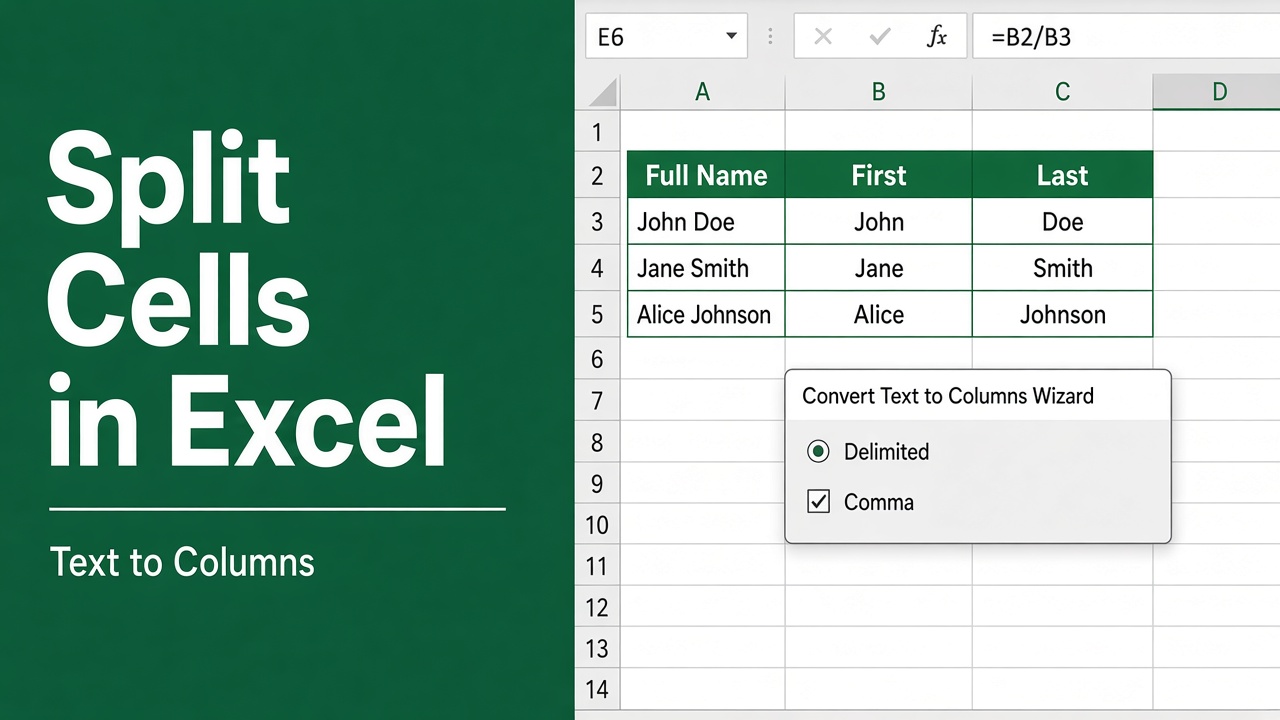
Task: Select the cell containing Alice in column B
Action: coord(879,314)
